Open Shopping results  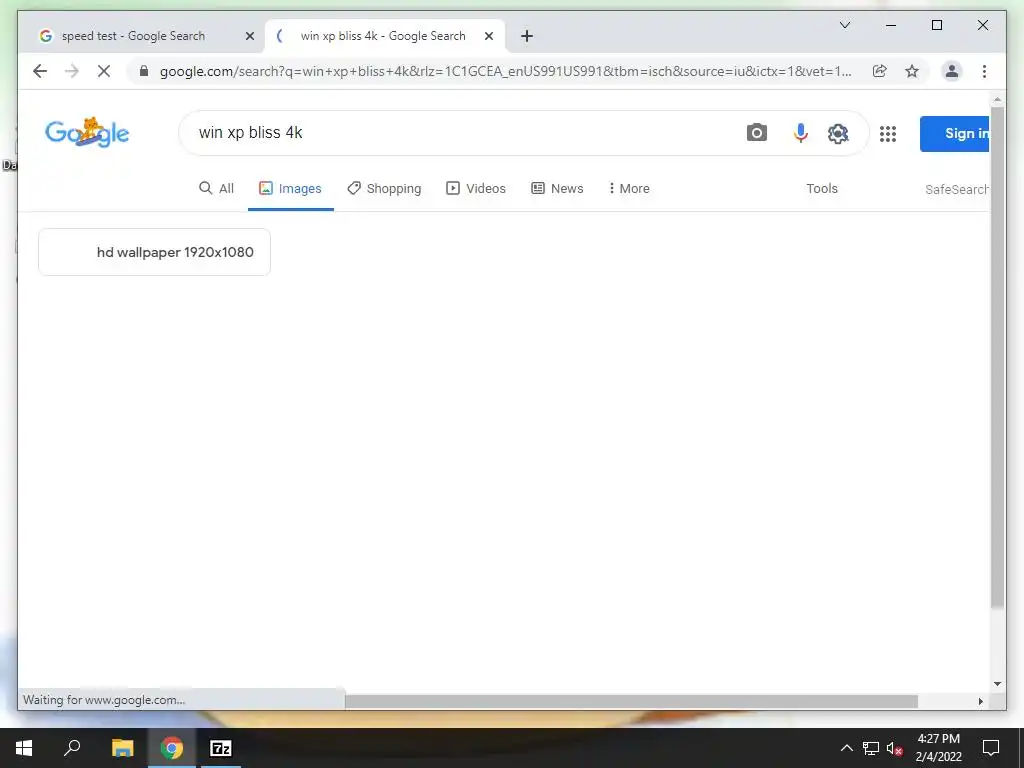(384, 188)
